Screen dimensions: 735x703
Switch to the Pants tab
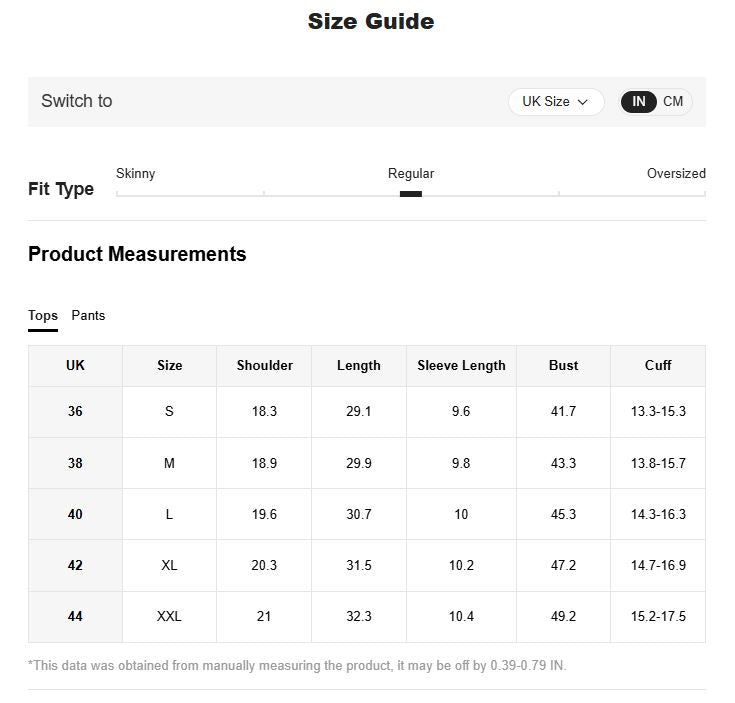pyautogui.click(x=88, y=315)
